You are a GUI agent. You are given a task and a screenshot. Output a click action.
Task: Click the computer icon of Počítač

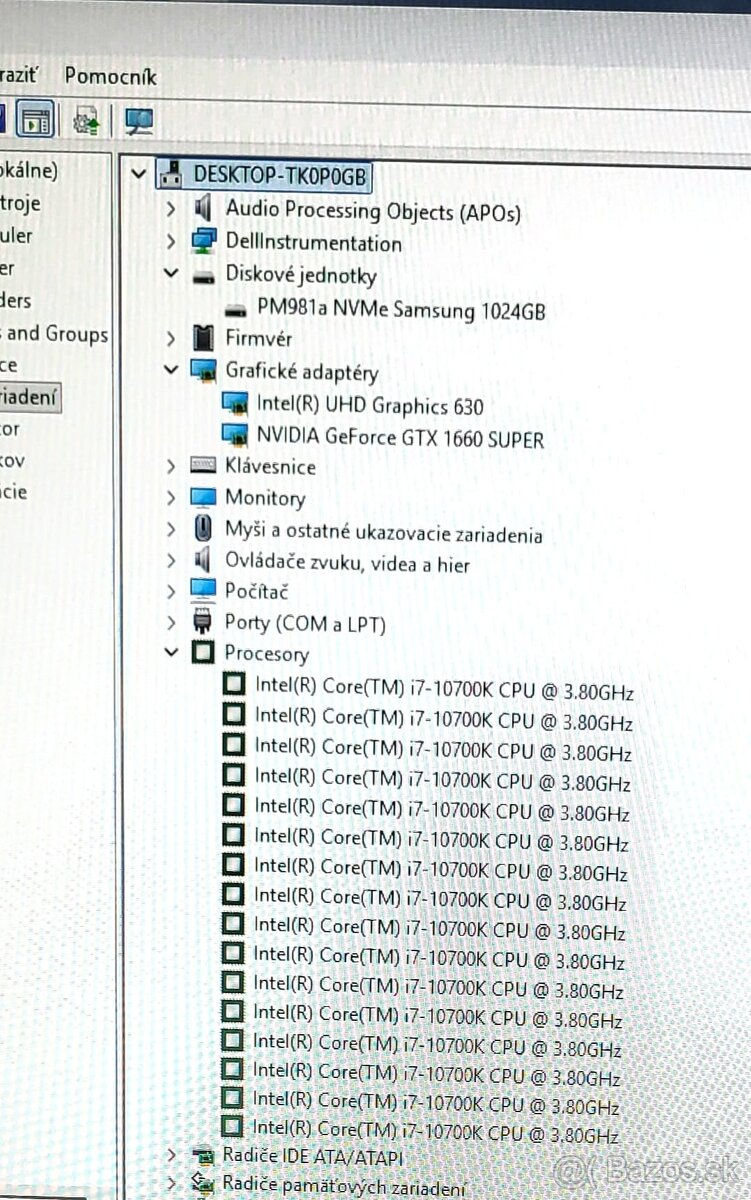click(x=203, y=590)
